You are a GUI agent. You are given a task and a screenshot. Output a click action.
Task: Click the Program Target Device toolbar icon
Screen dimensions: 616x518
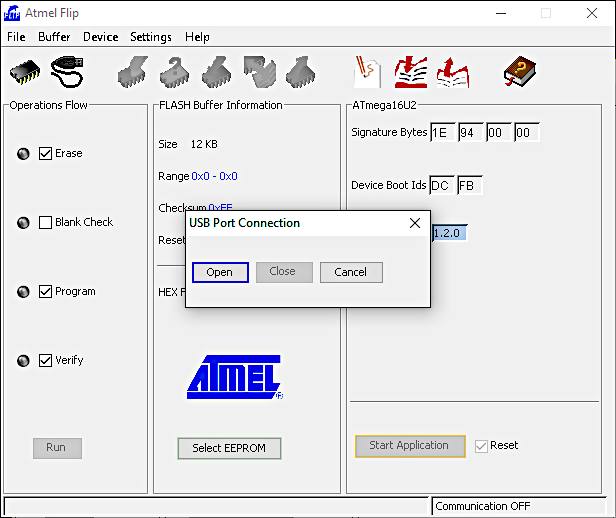216,71
